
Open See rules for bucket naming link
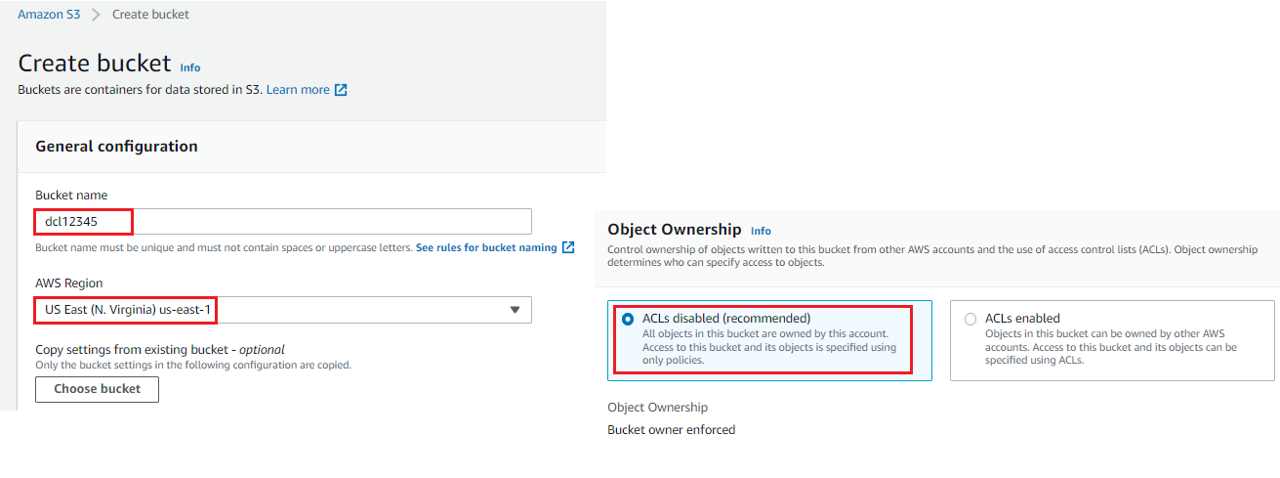point(486,247)
